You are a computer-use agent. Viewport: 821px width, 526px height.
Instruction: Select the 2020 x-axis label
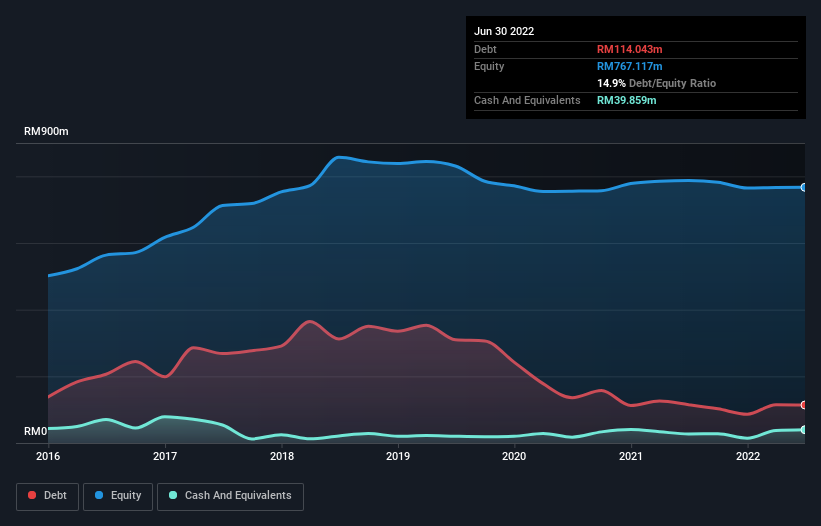[x=514, y=456]
